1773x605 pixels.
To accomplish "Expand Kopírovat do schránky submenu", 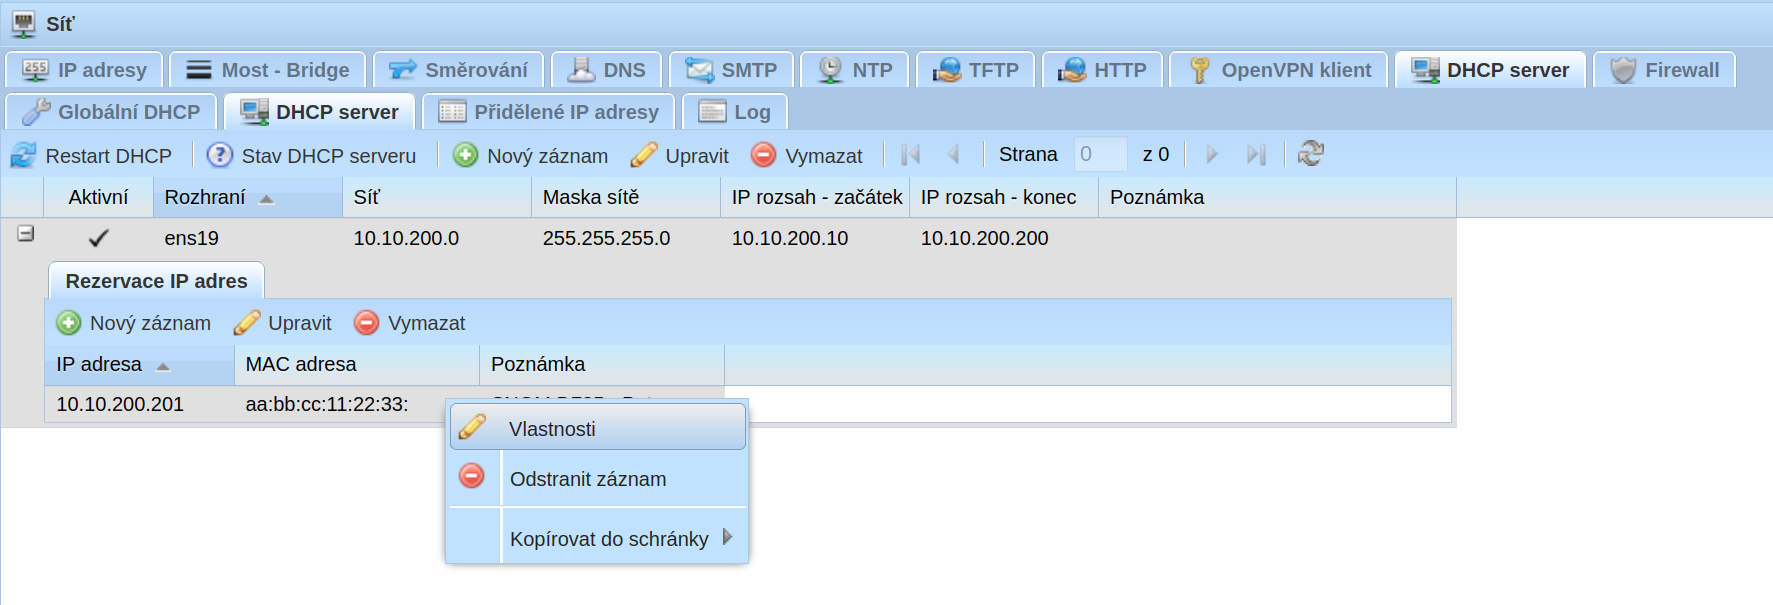I will (598, 538).
